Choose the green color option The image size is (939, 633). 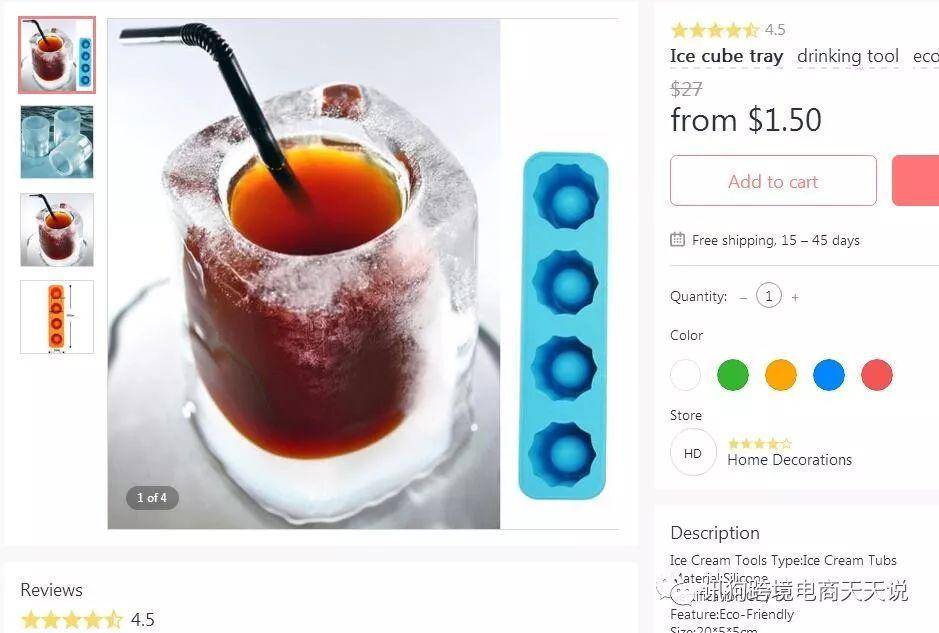(x=733, y=375)
